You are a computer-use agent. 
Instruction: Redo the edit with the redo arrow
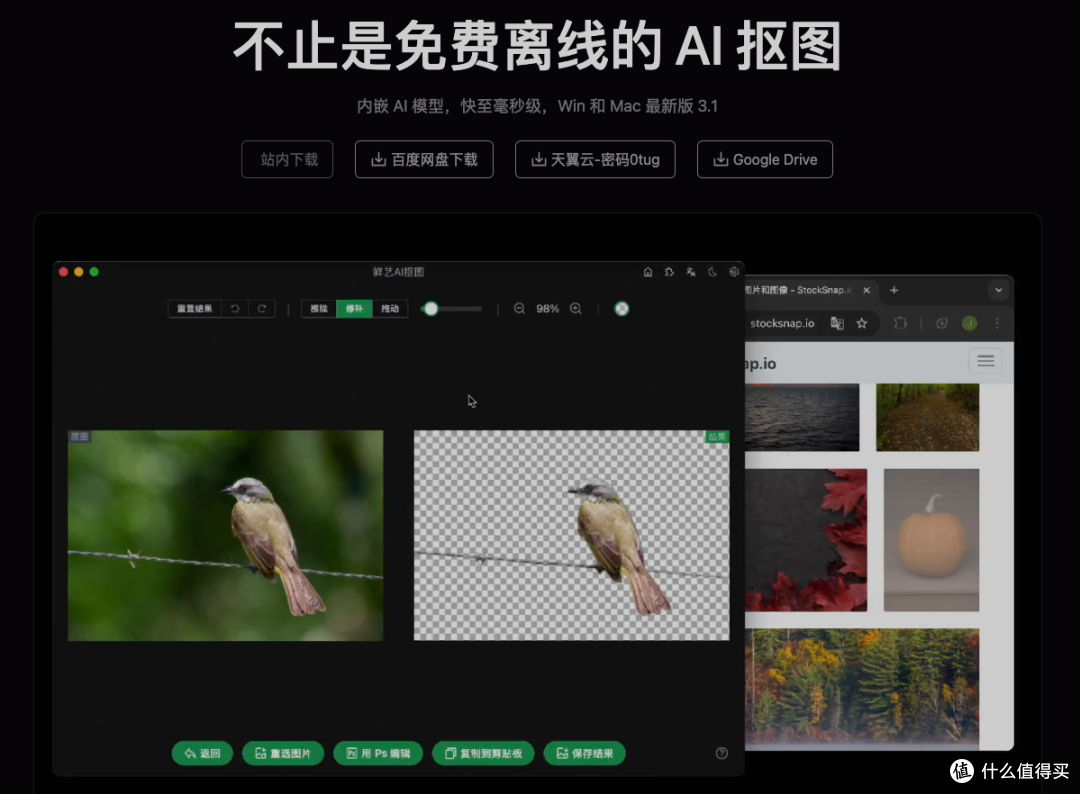(x=262, y=309)
